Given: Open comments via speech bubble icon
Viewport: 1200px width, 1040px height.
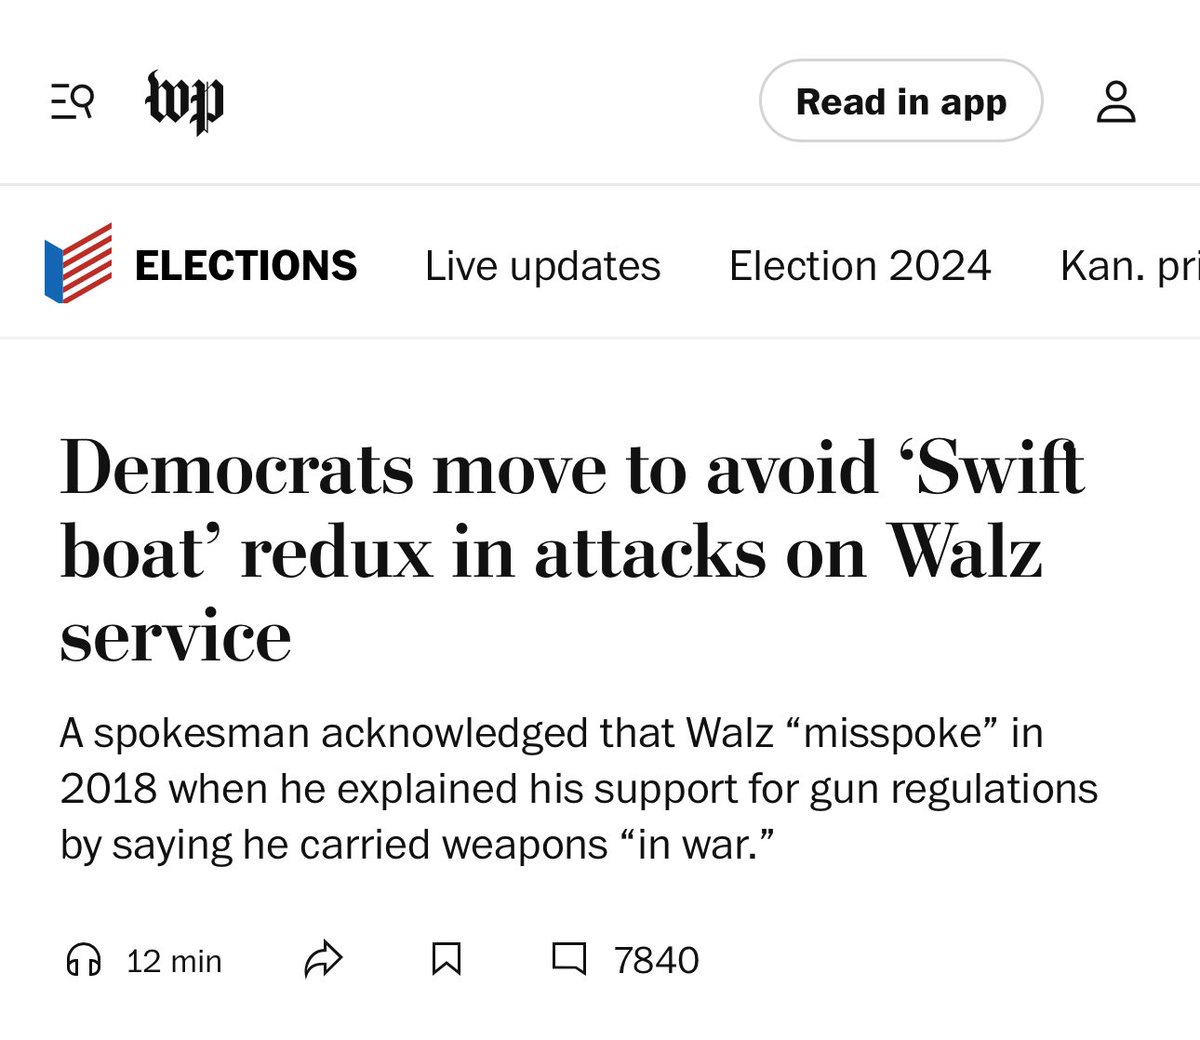Looking at the screenshot, I should [570, 959].
